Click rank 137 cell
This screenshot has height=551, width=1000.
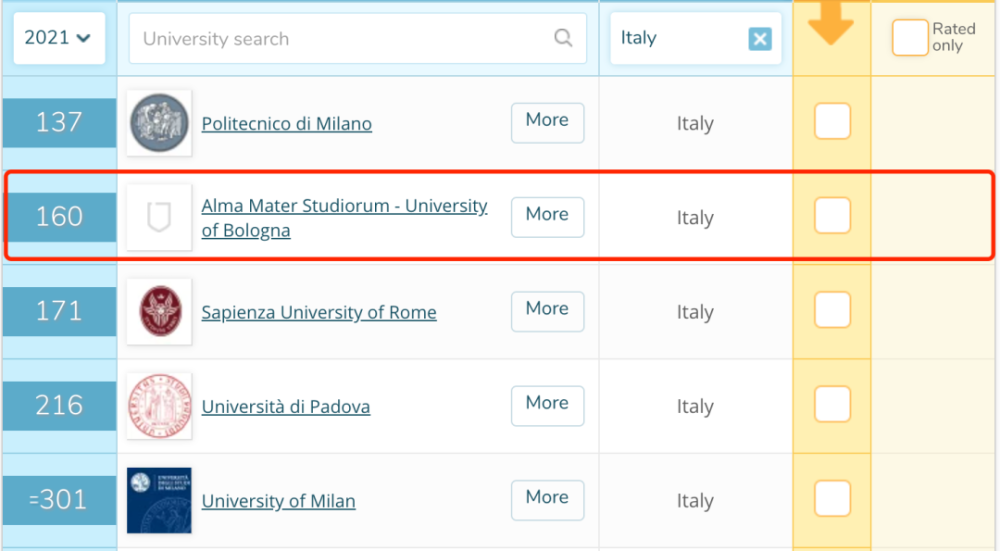[x=59, y=122]
